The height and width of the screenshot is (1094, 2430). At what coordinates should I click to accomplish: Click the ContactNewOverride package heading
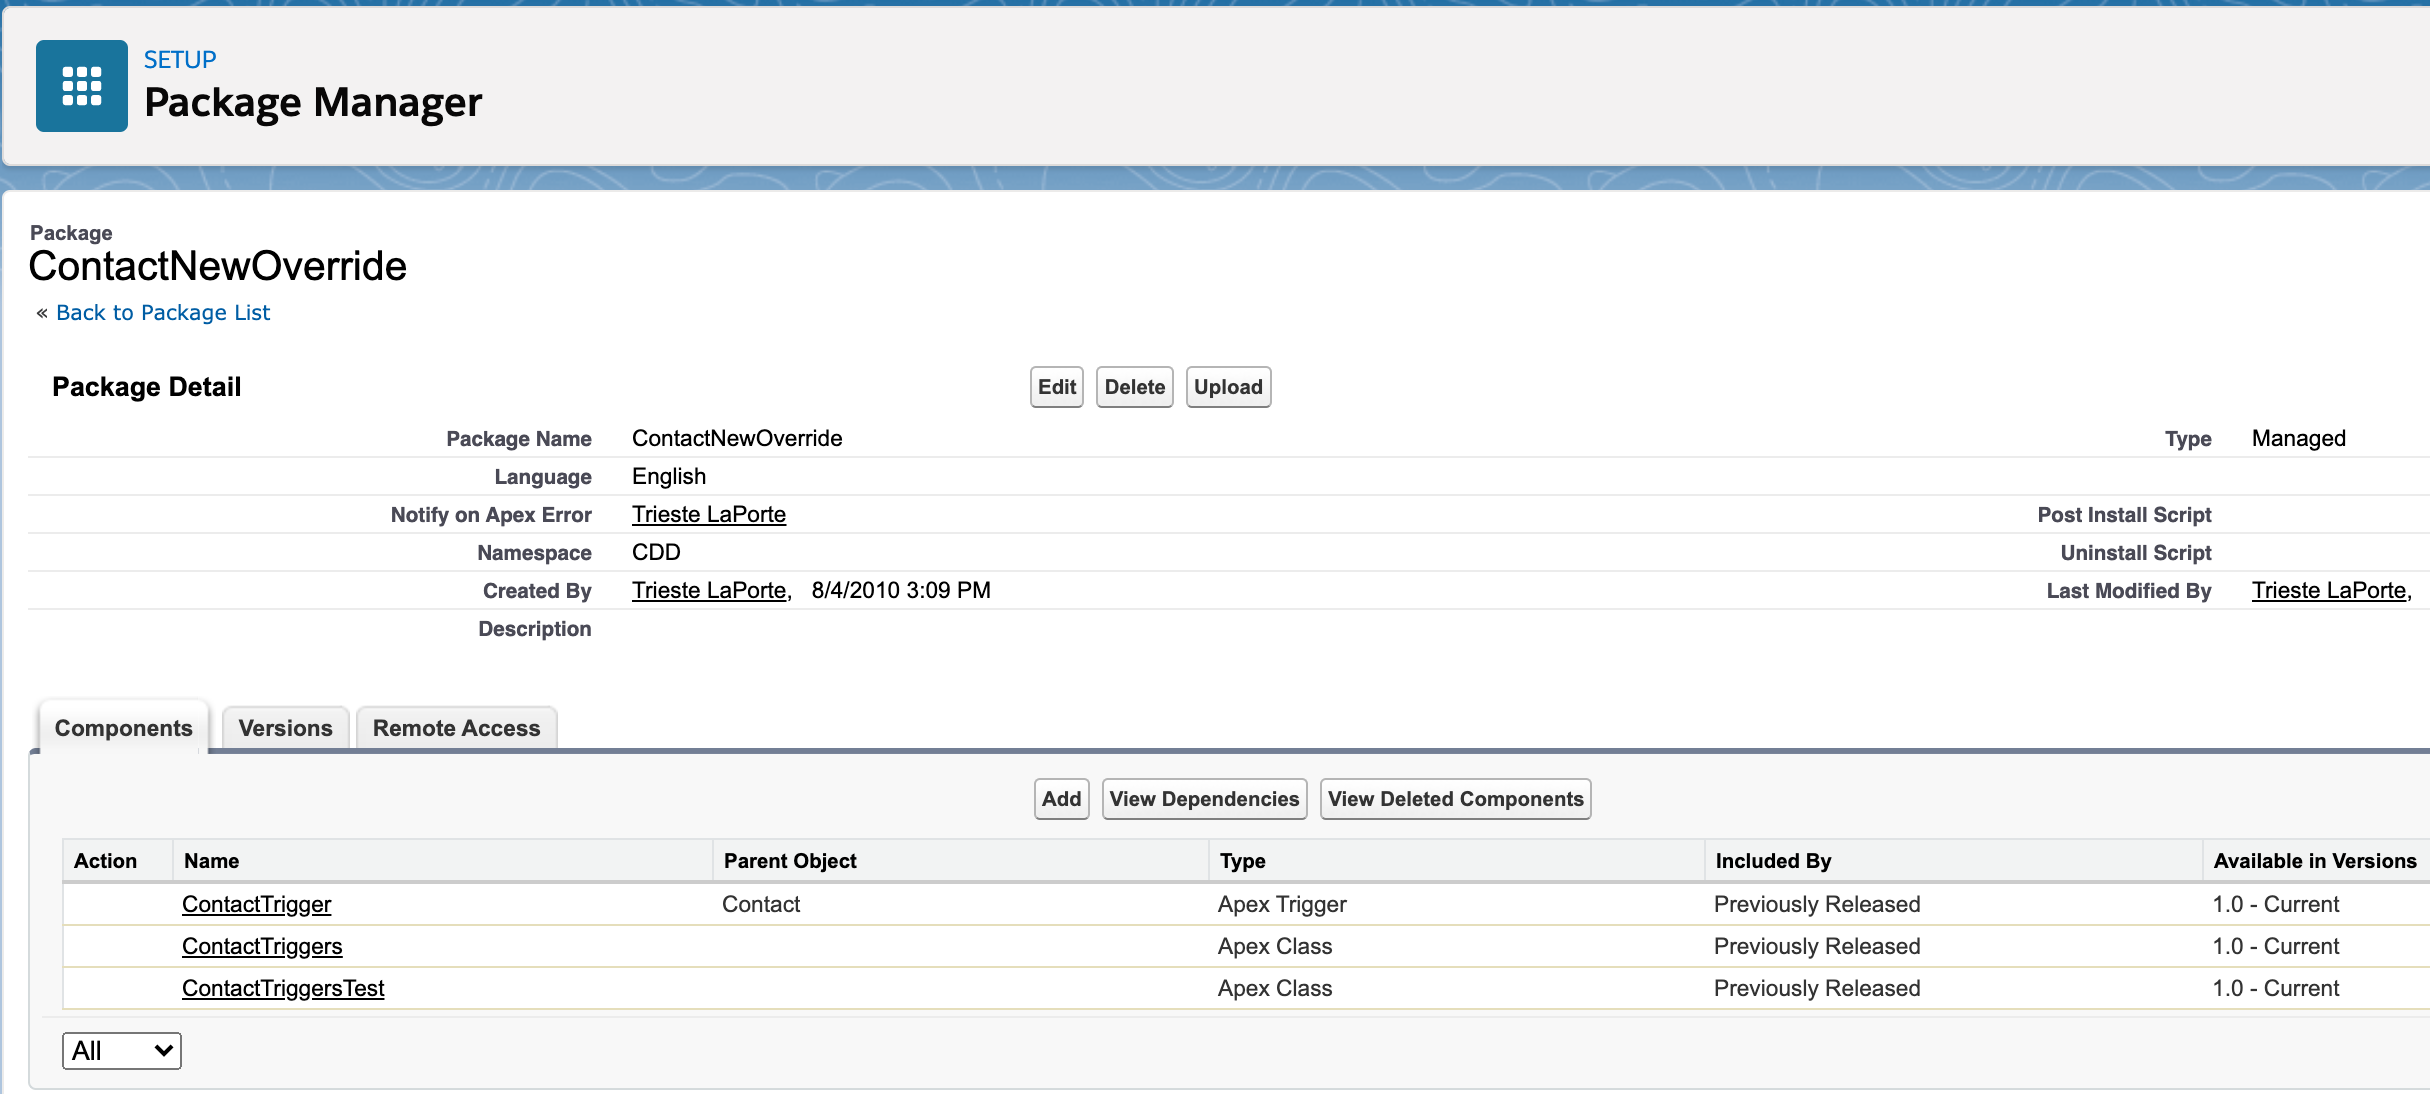click(218, 266)
